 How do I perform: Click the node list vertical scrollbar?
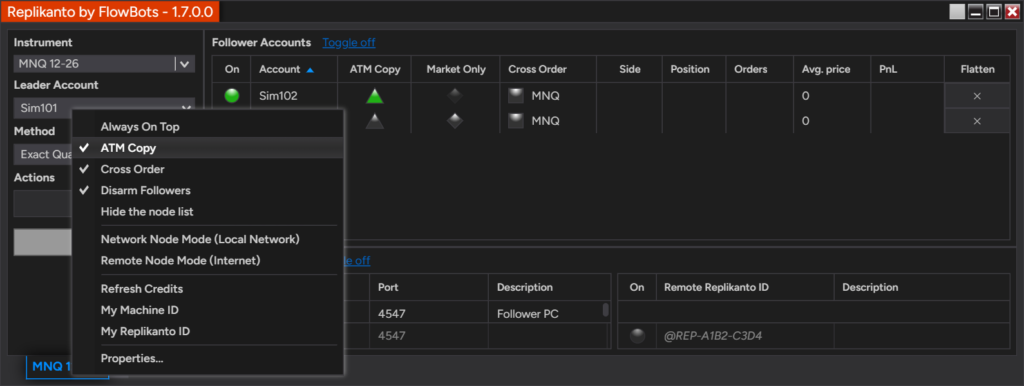[x=605, y=310]
